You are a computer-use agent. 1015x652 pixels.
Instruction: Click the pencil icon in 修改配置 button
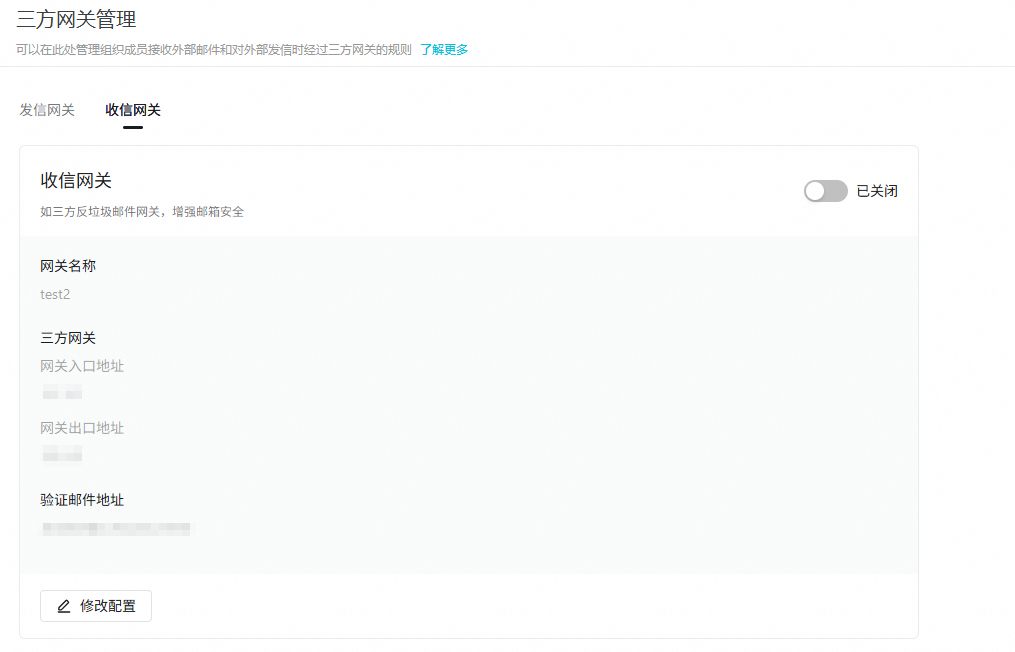click(64, 606)
